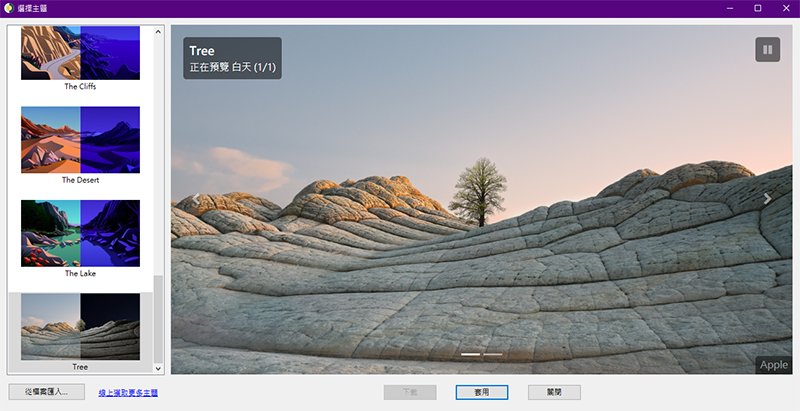Open the 線上獲取更多主題 link
Image resolution: width=800 pixels, height=411 pixels.
pyautogui.click(x=128, y=393)
